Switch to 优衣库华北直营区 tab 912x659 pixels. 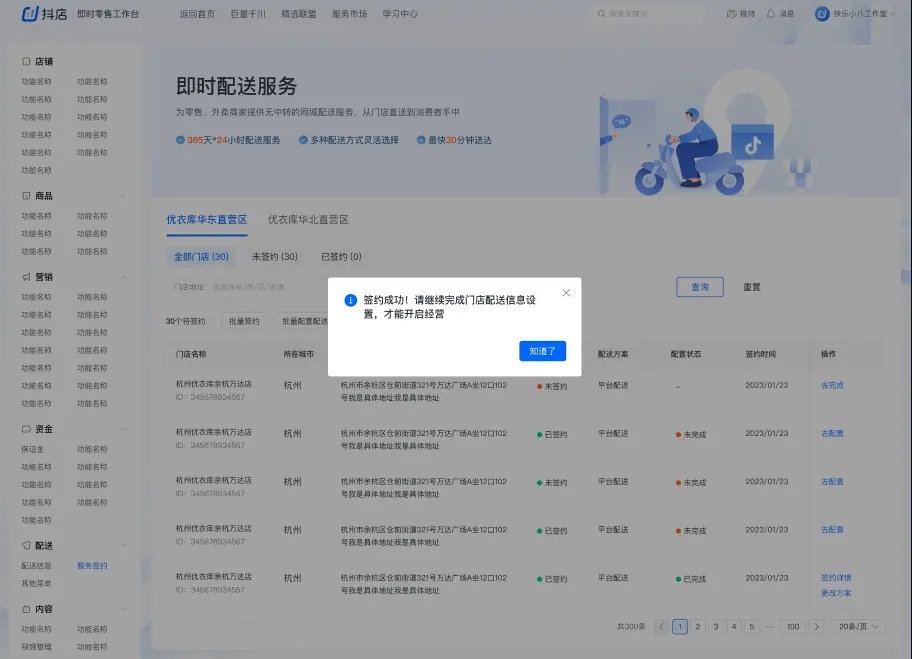coord(308,219)
